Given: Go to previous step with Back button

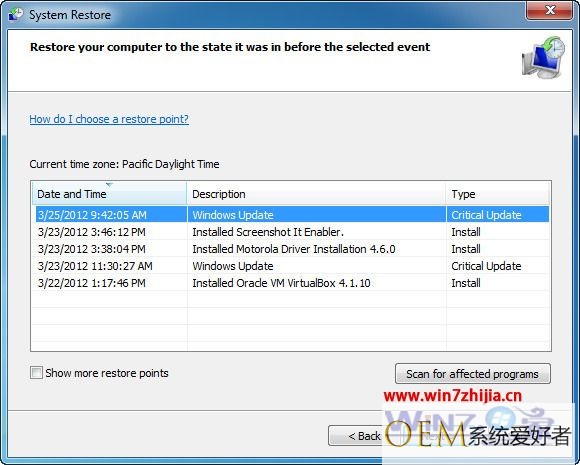Looking at the screenshot, I should click(355, 436).
